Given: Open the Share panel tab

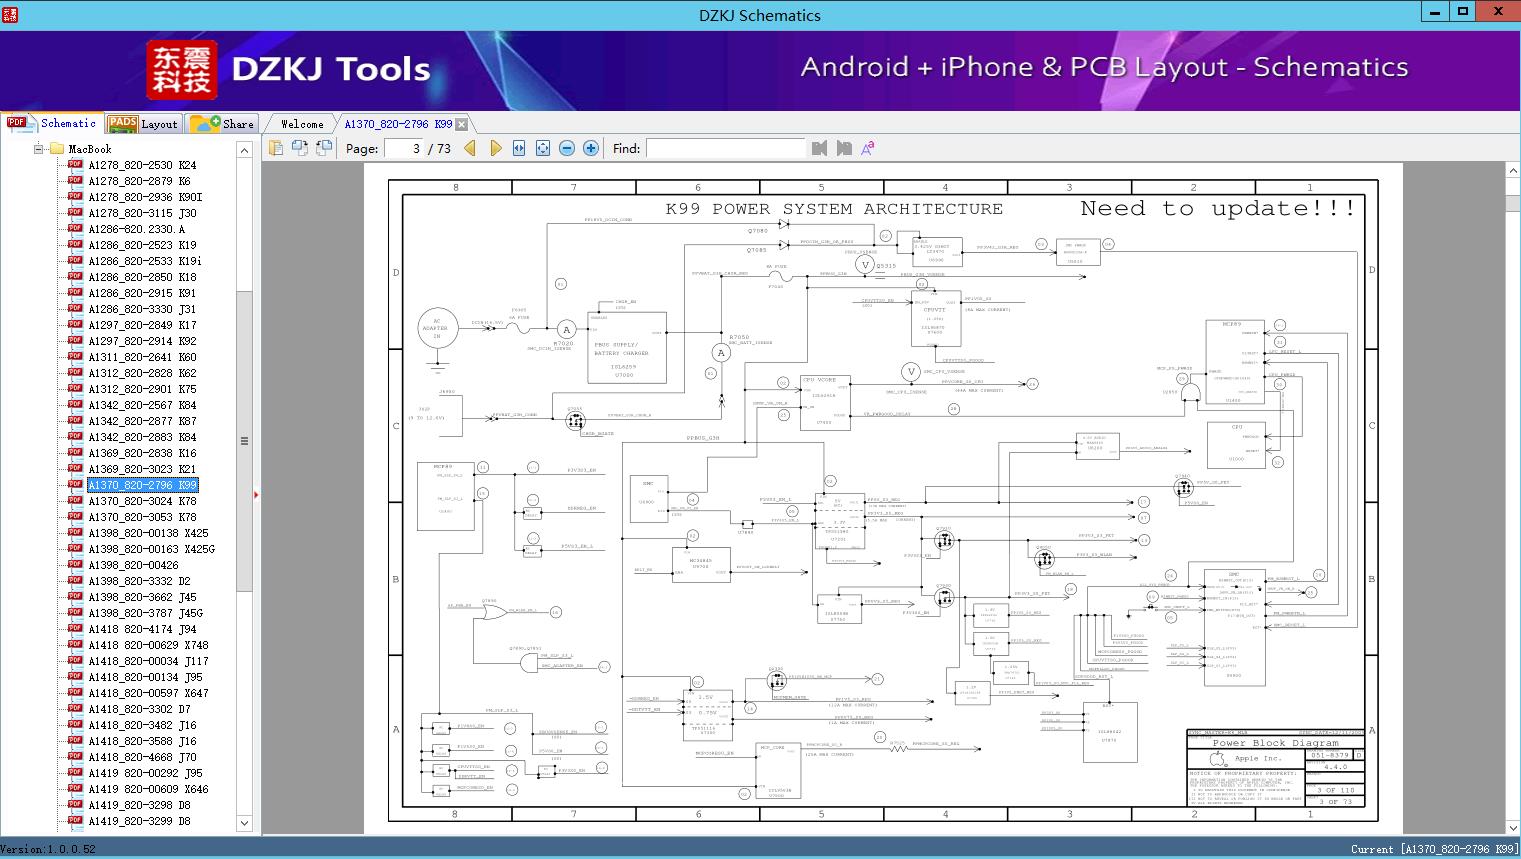Looking at the screenshot, I should point(222,124).
